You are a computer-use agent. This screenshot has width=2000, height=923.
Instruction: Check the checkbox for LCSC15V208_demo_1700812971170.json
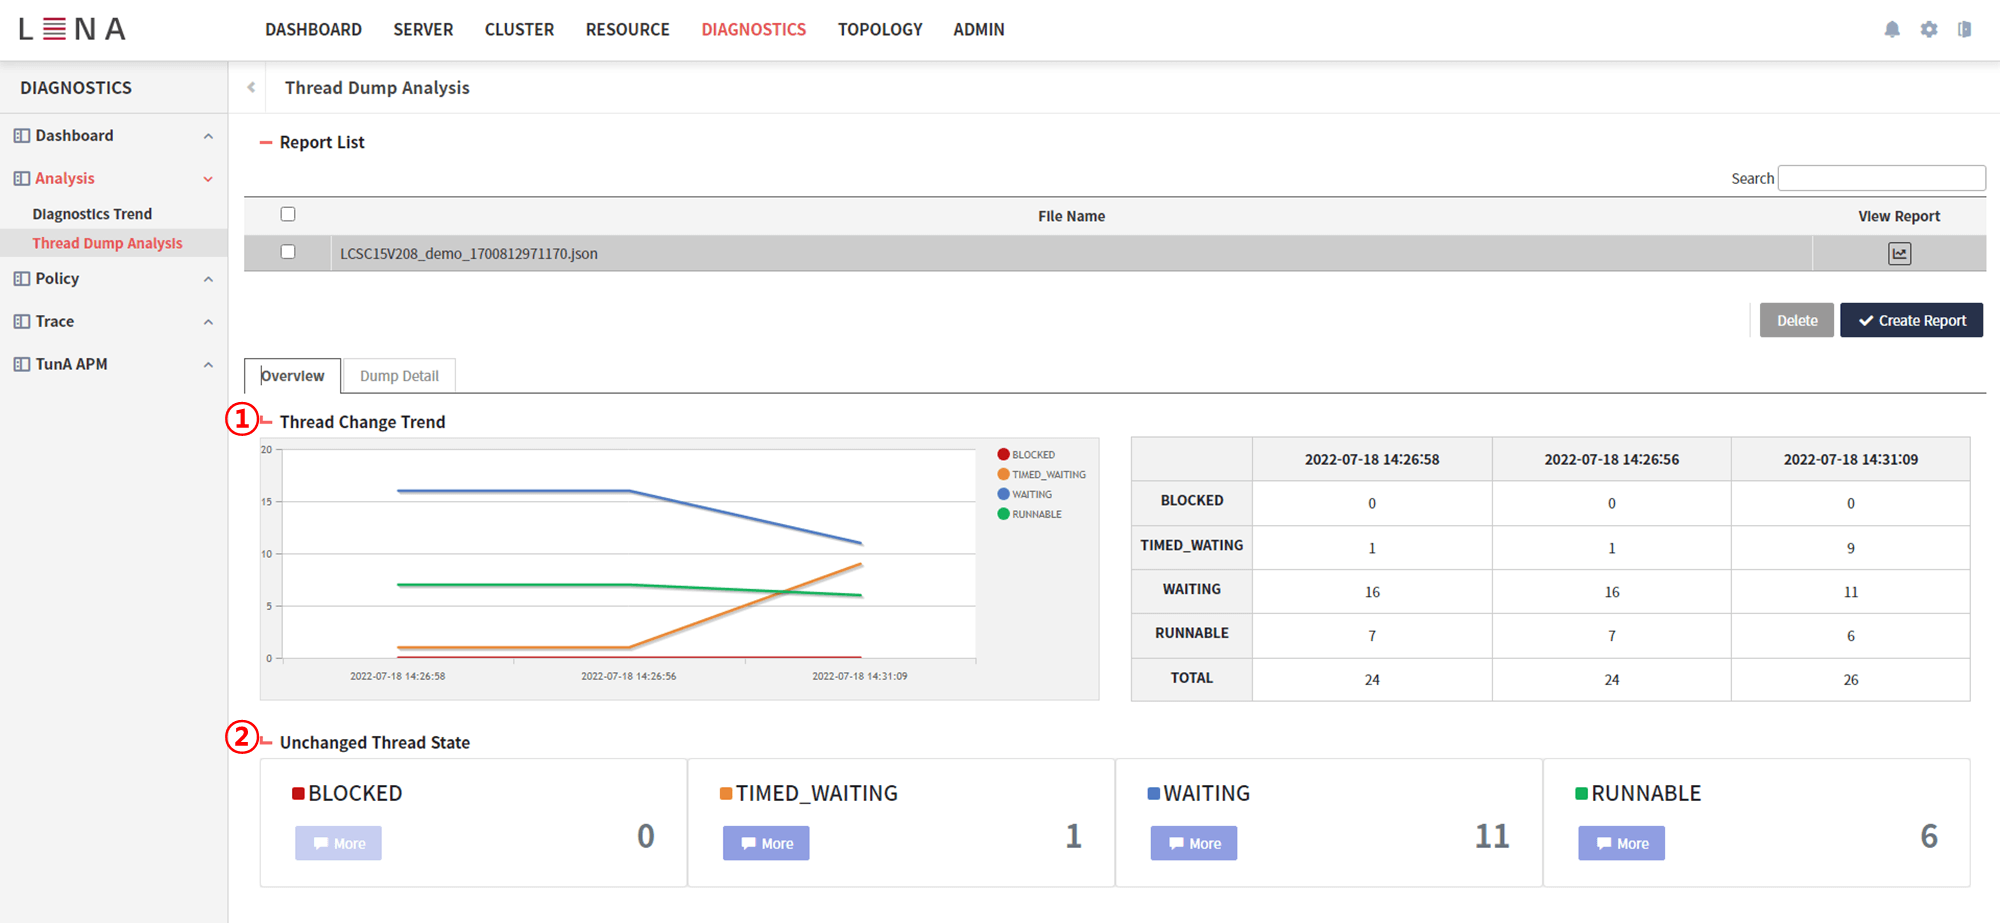tap(288, 252)
